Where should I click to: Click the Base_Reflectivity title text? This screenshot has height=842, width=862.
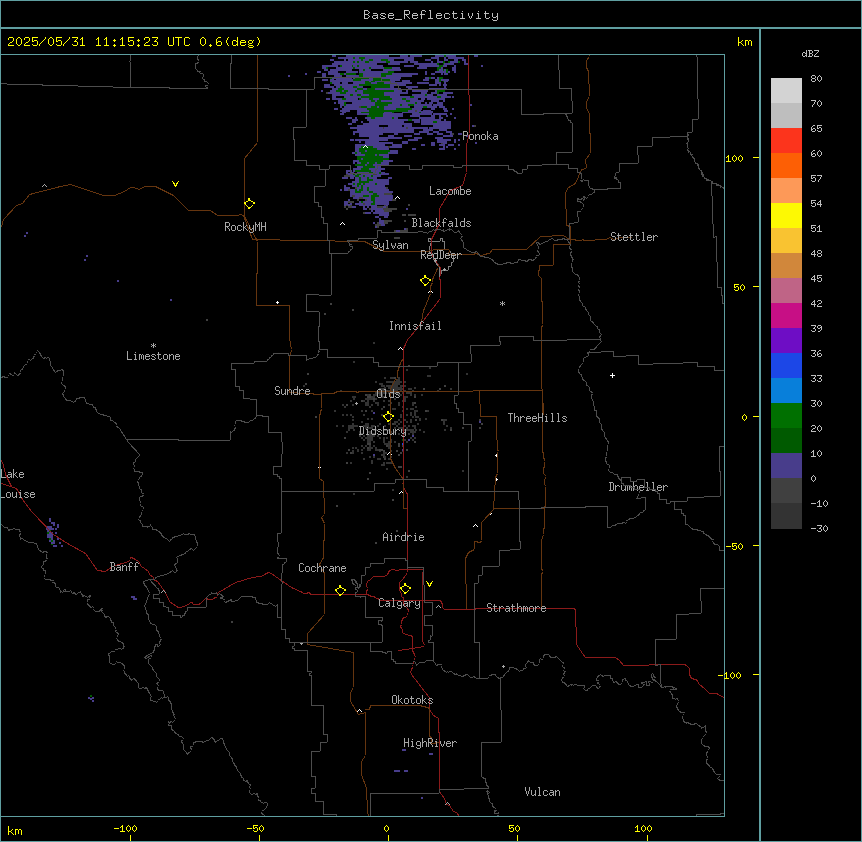click(431, 15)
